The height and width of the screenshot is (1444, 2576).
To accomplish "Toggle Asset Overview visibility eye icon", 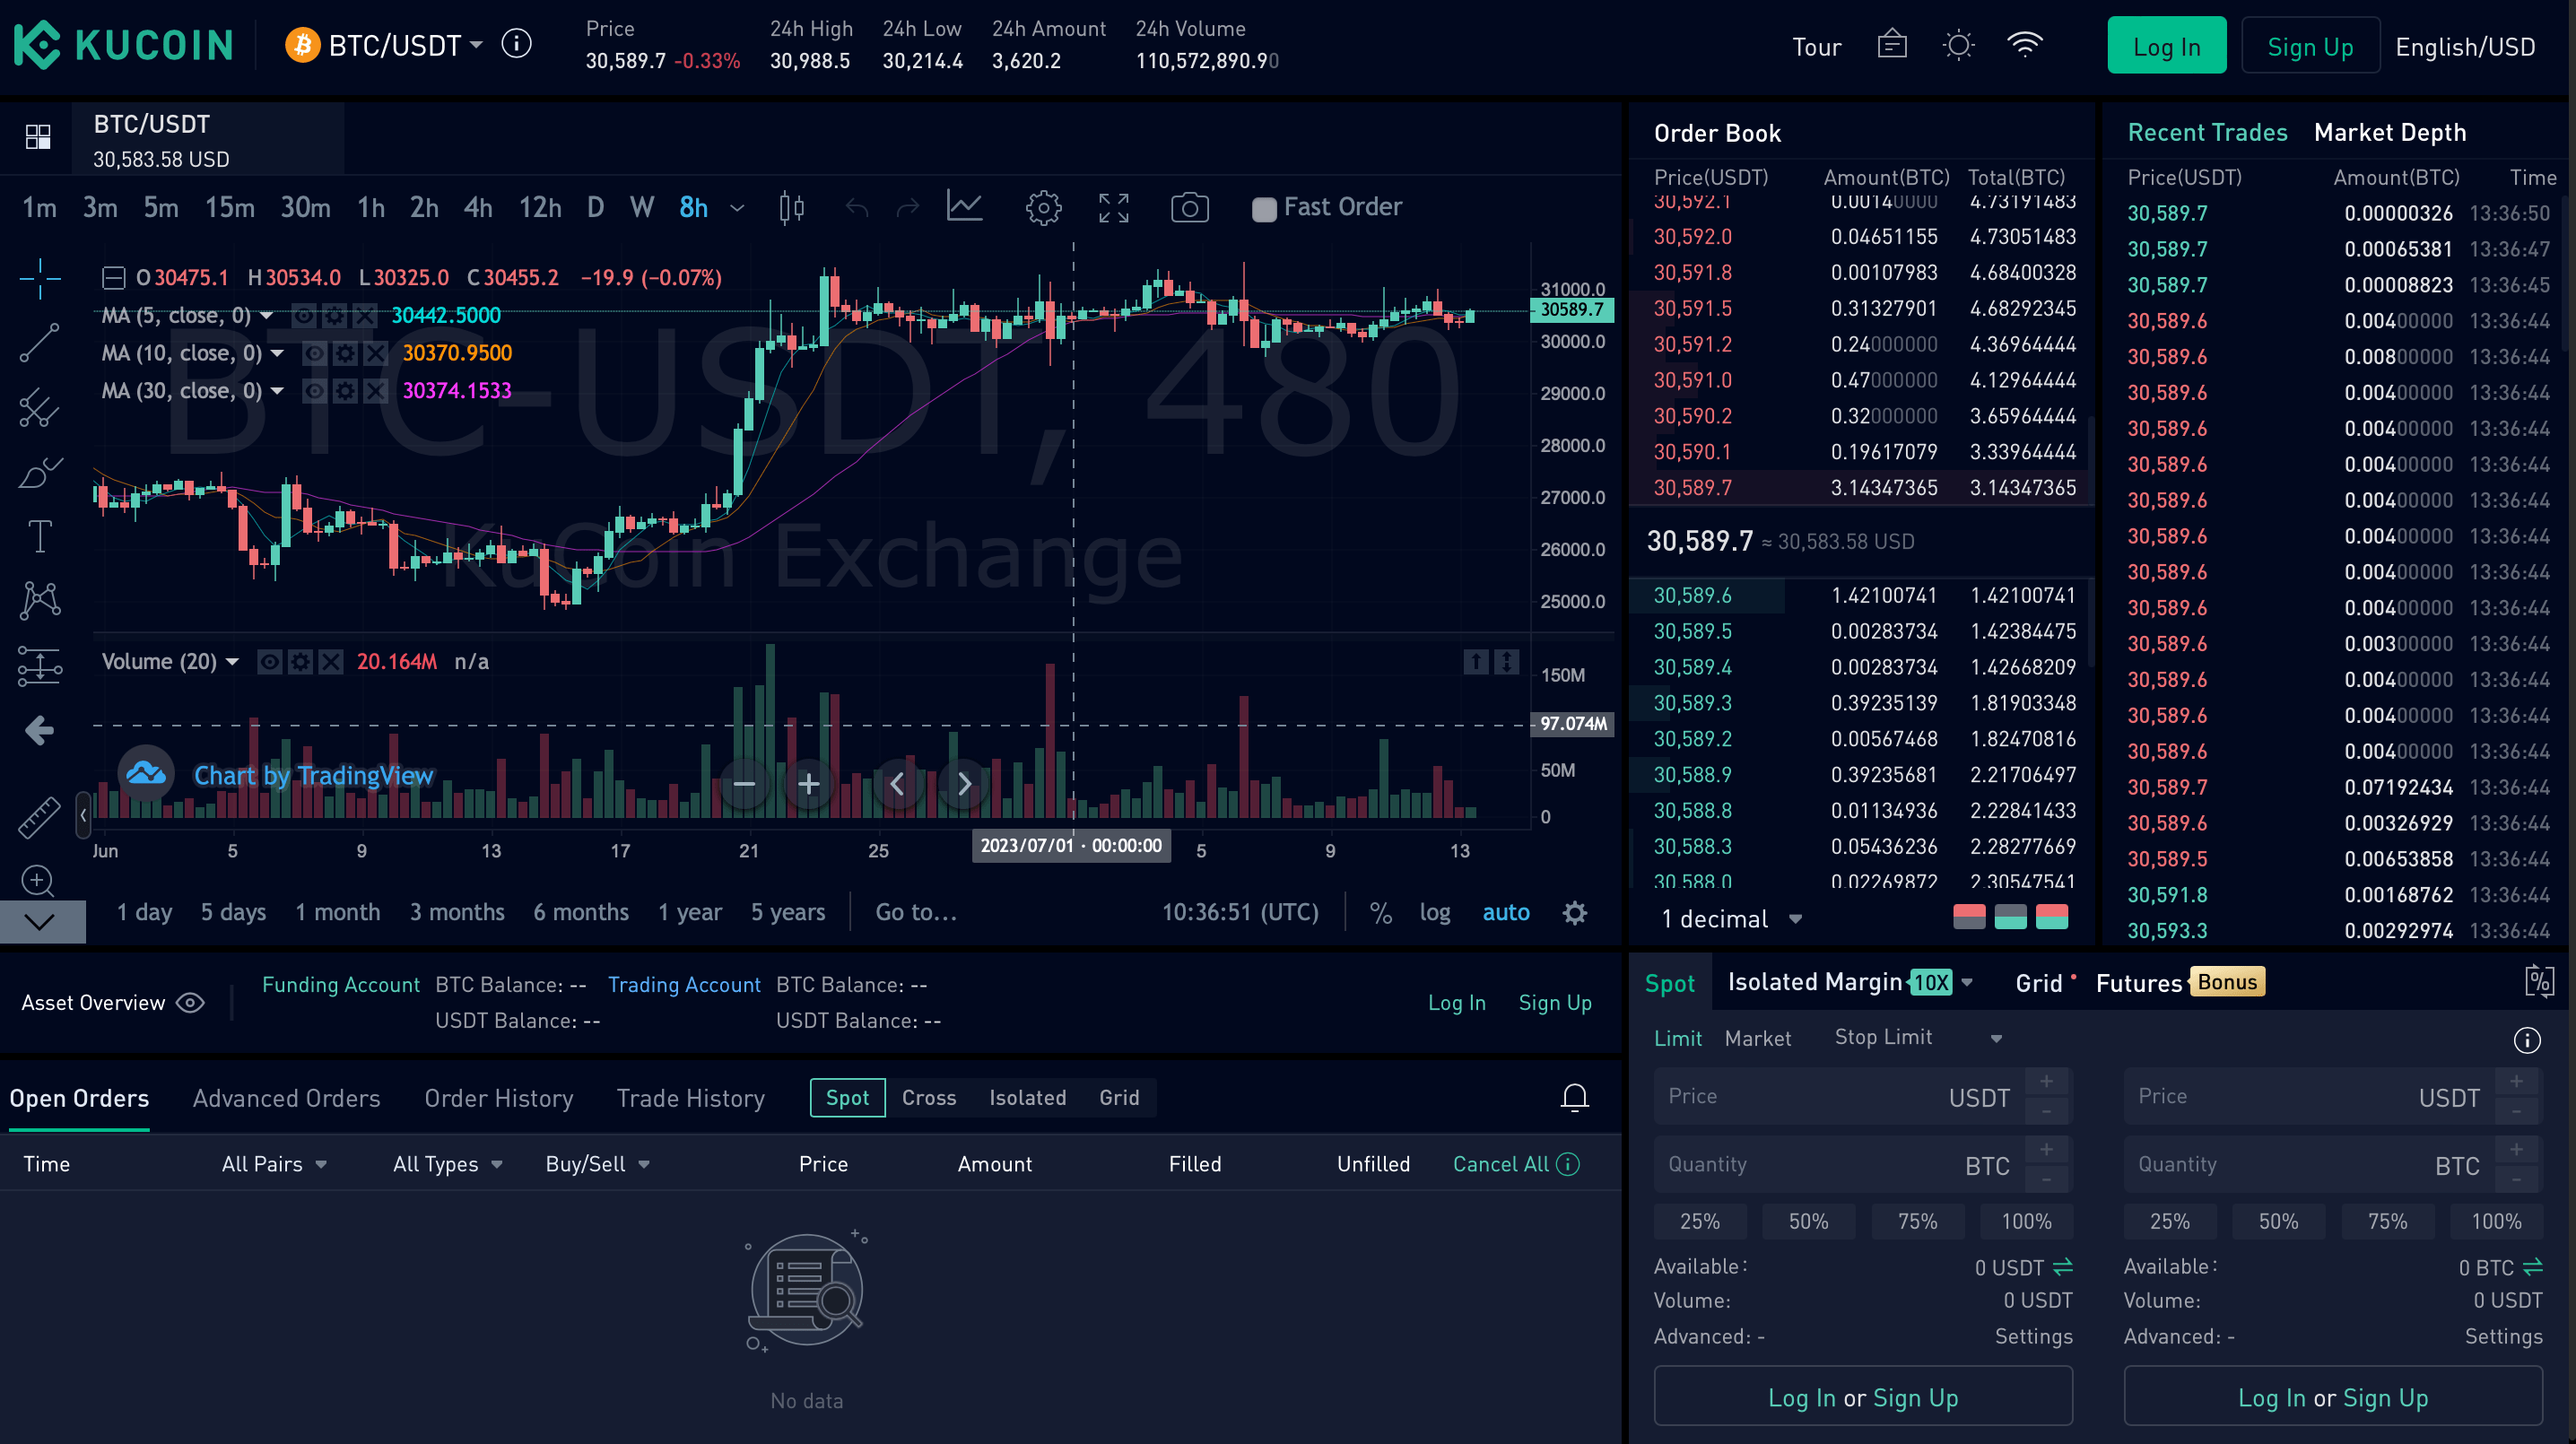I will coord(190,1002).
